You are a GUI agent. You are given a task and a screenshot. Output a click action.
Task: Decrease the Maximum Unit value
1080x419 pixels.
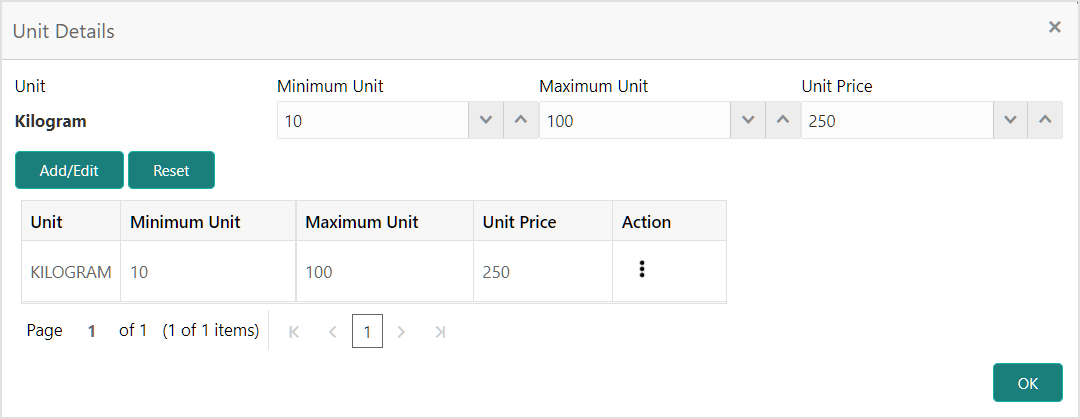pyautogui.click(x=748, y=121)
